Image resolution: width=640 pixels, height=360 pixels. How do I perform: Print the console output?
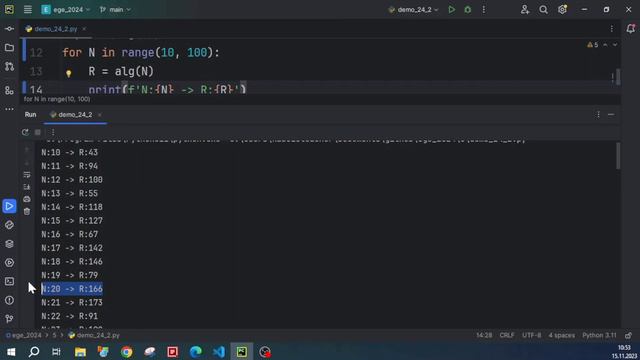pos(27,199)
